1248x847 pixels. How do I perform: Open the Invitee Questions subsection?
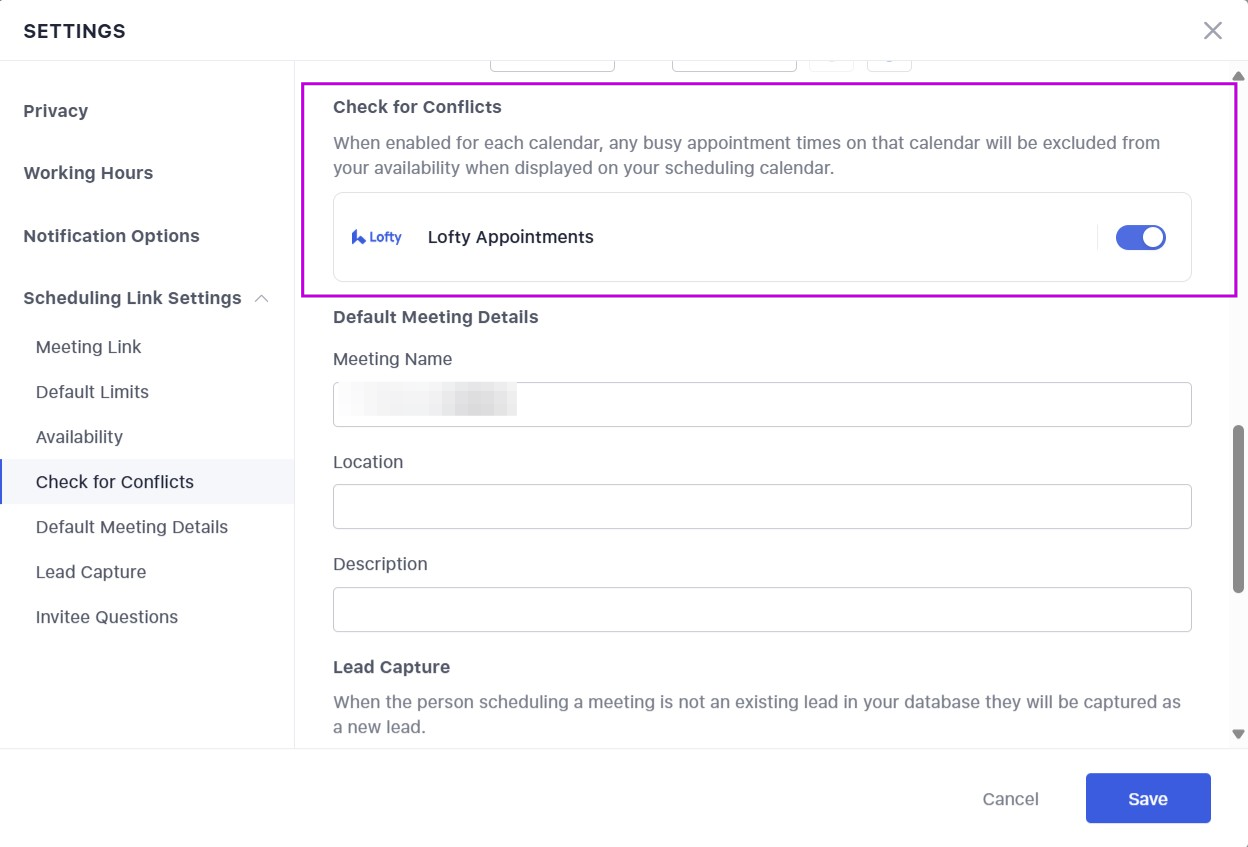(107, 617)
